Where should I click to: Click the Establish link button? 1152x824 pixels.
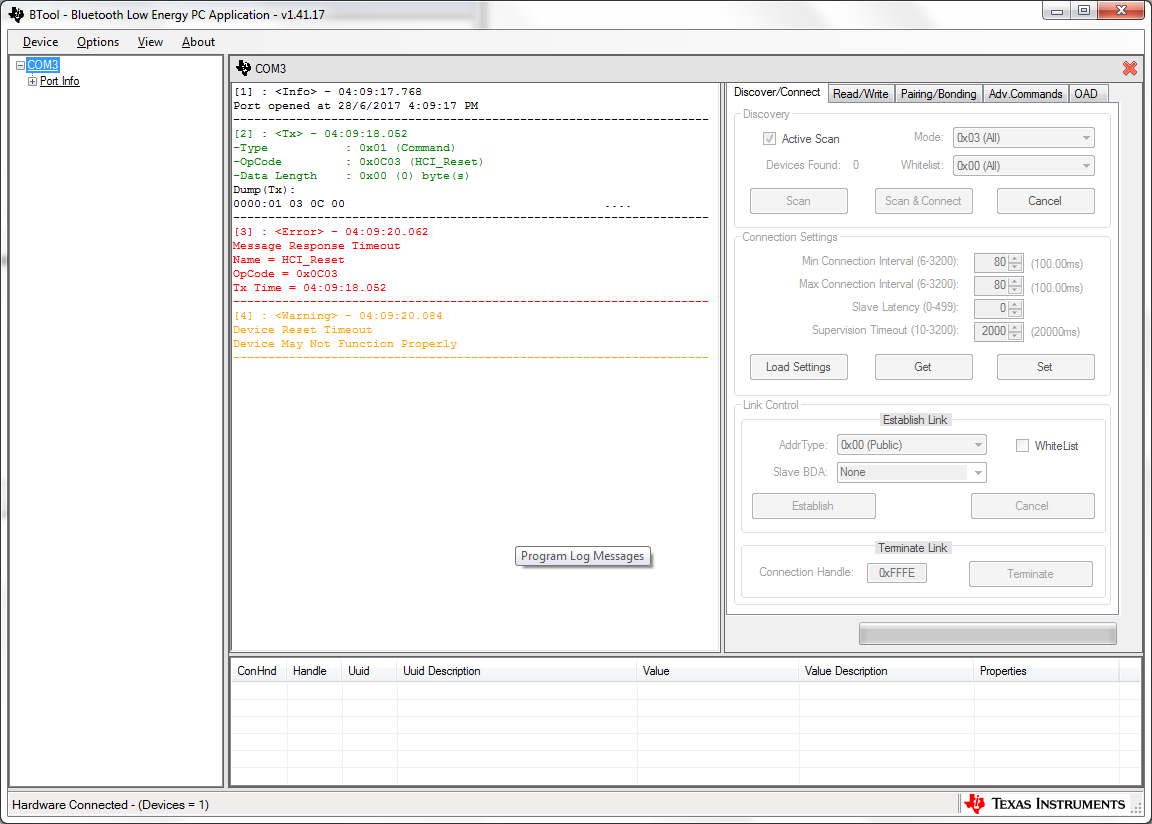click(x=813, y=506)
